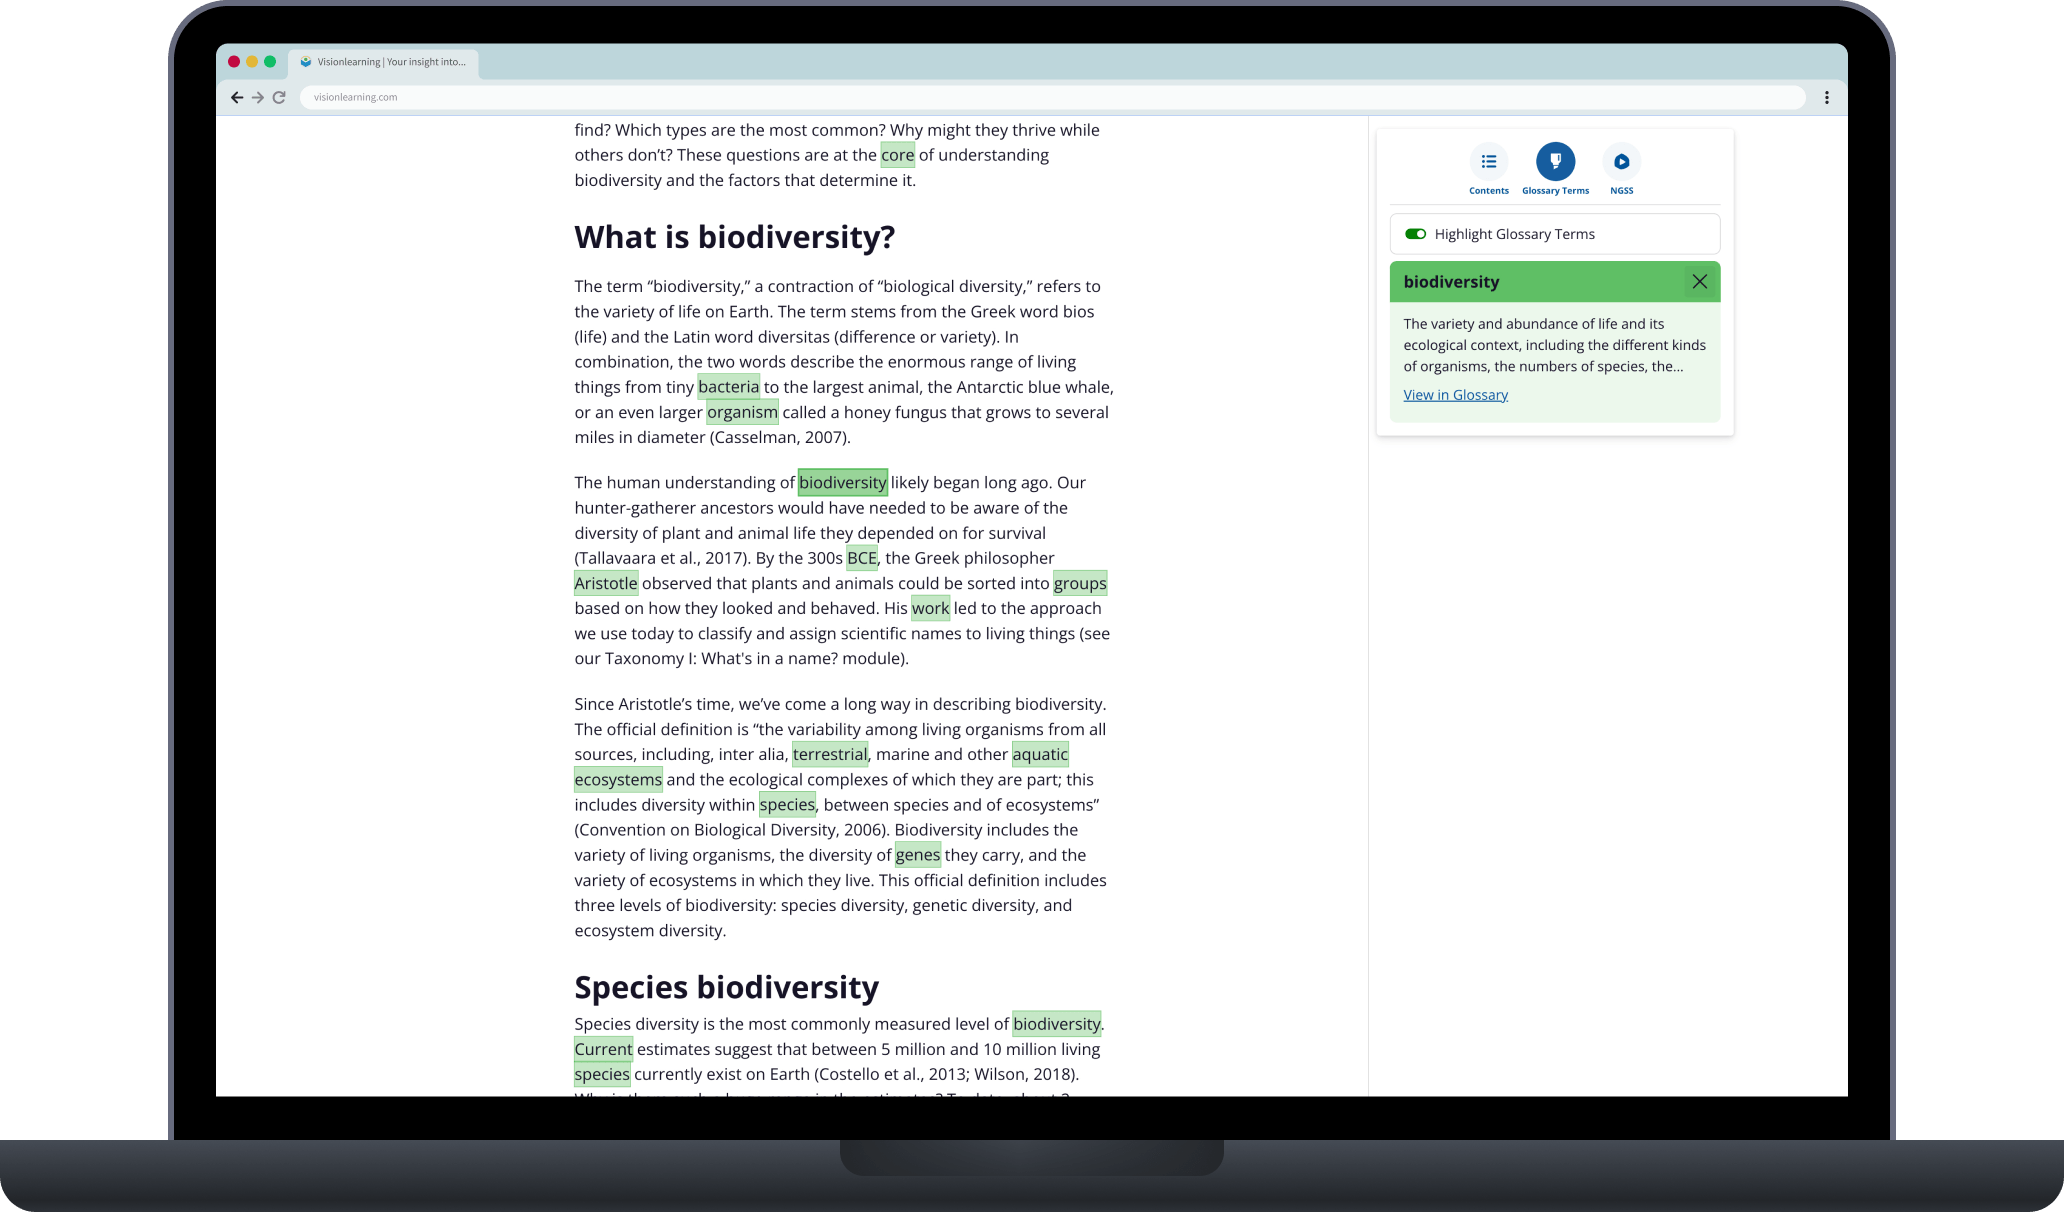Expand the biodiversity glossary definition

(1455, 394)
